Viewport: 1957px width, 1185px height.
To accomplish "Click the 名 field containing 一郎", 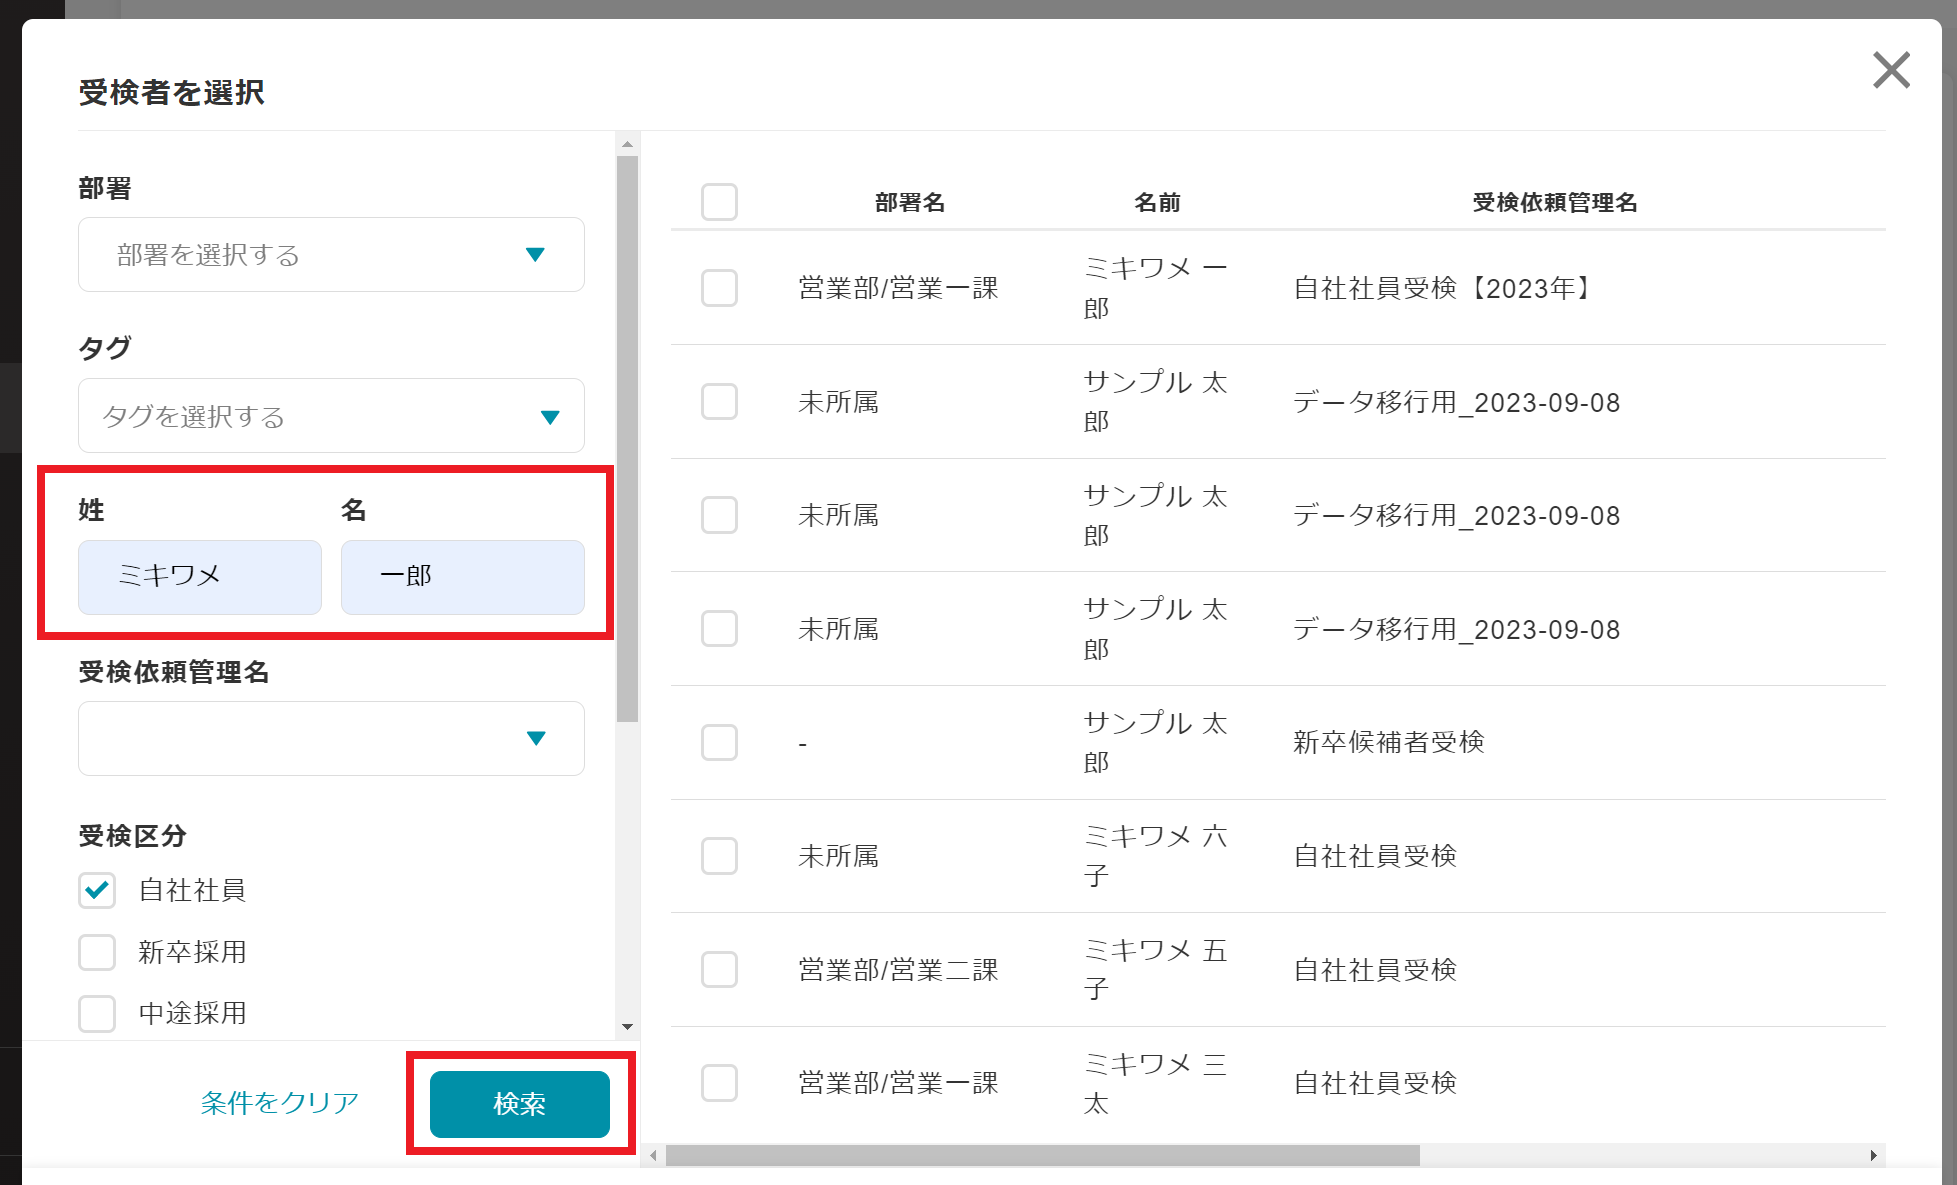I will [462, 577].
